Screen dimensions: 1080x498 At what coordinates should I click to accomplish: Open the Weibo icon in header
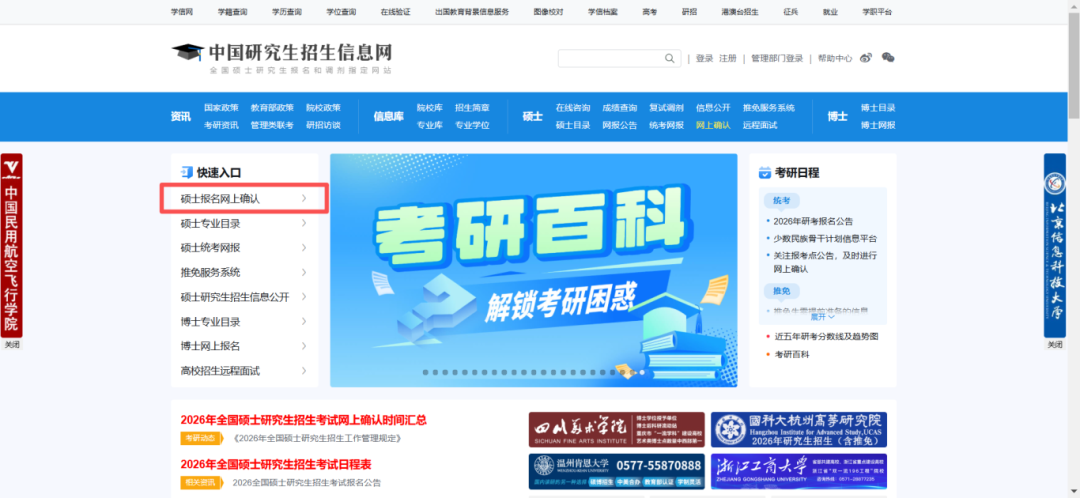866,58
